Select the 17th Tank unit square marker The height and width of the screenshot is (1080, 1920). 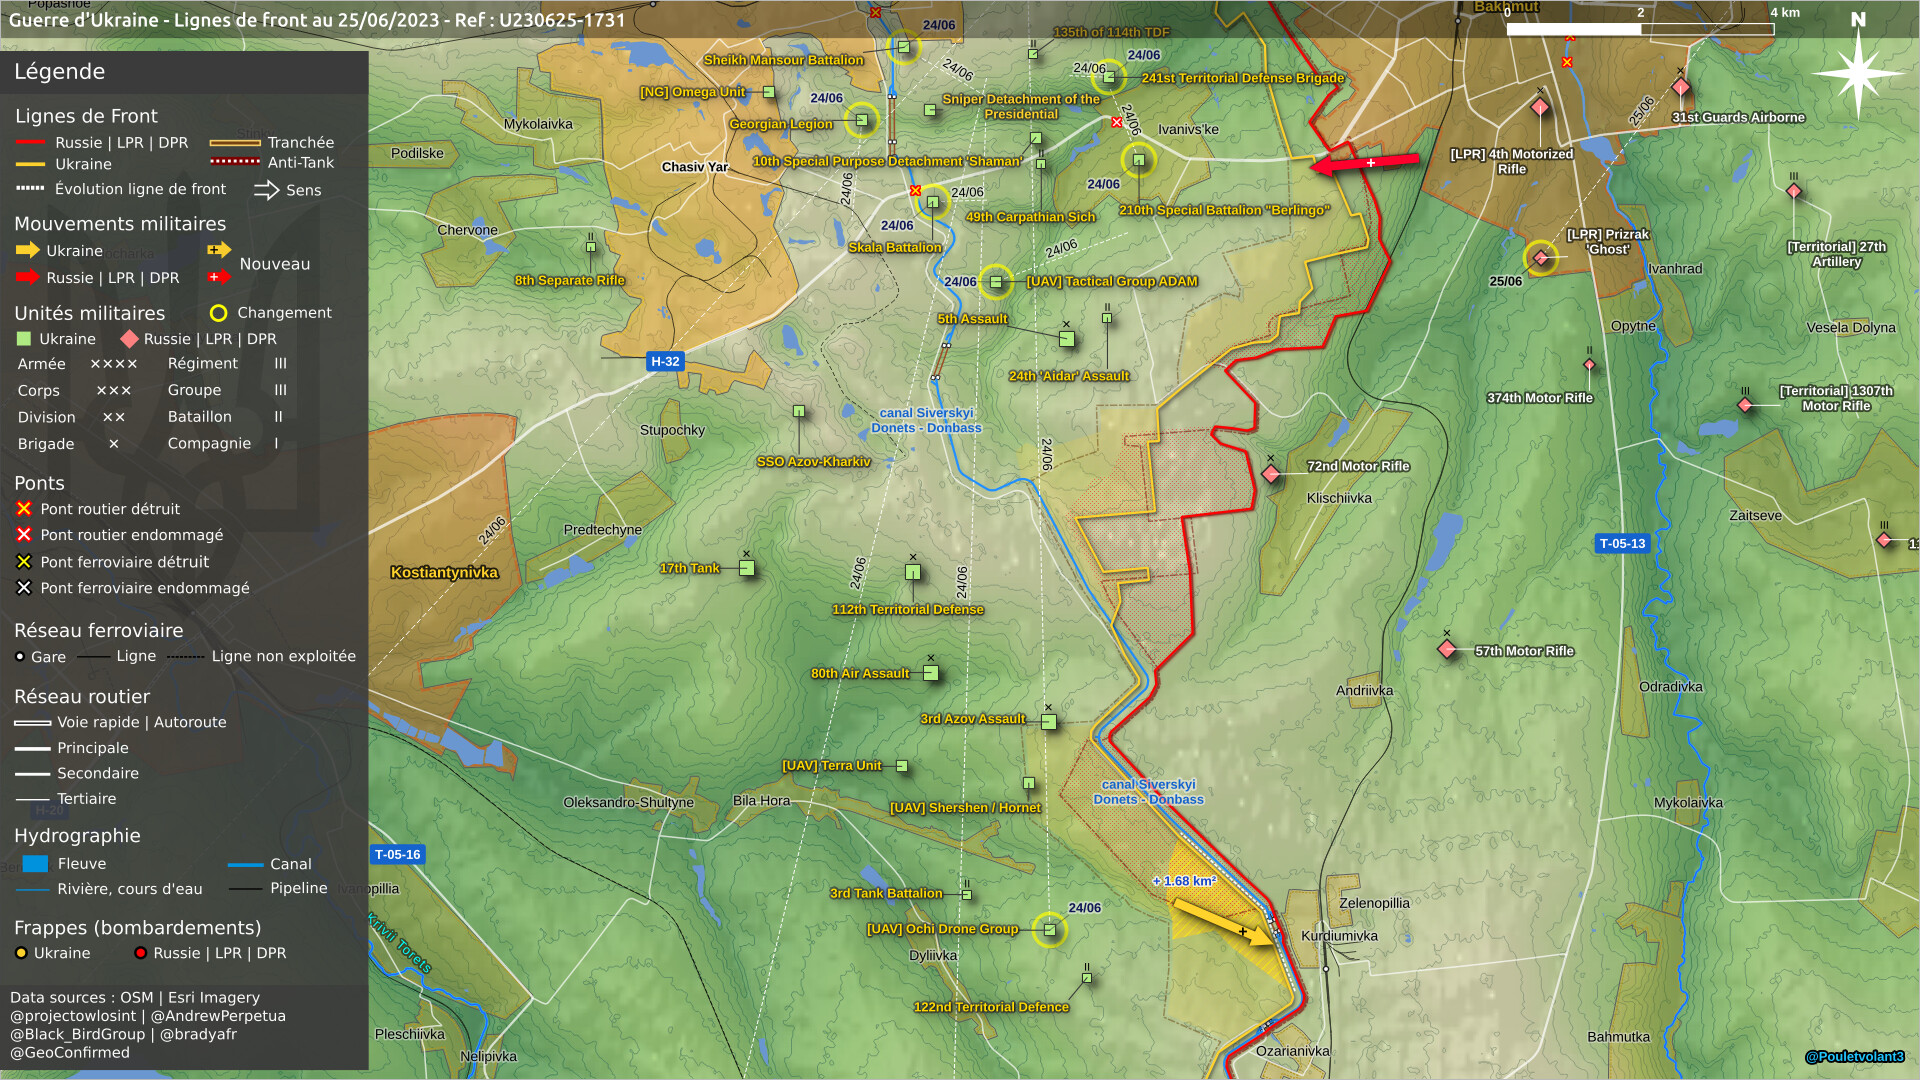click(746, 568)
